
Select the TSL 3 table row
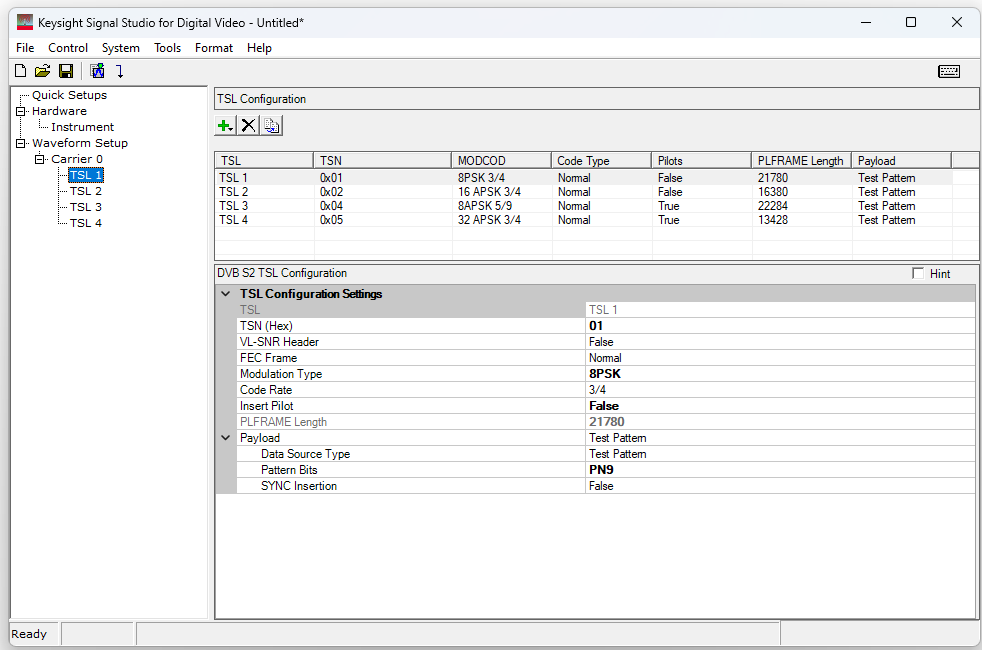point(584,206)
